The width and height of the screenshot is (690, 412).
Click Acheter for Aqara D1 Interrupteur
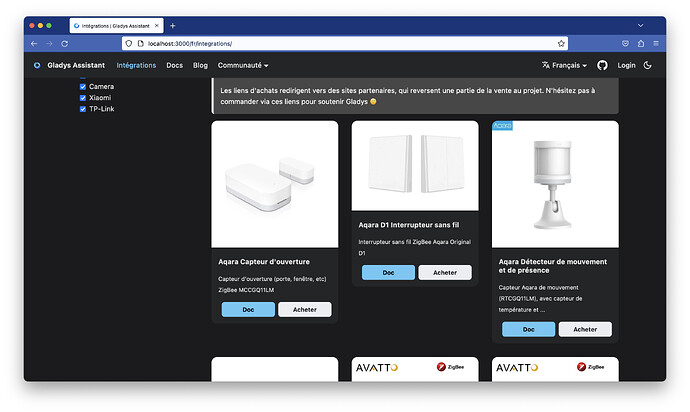tap(444, 272)
